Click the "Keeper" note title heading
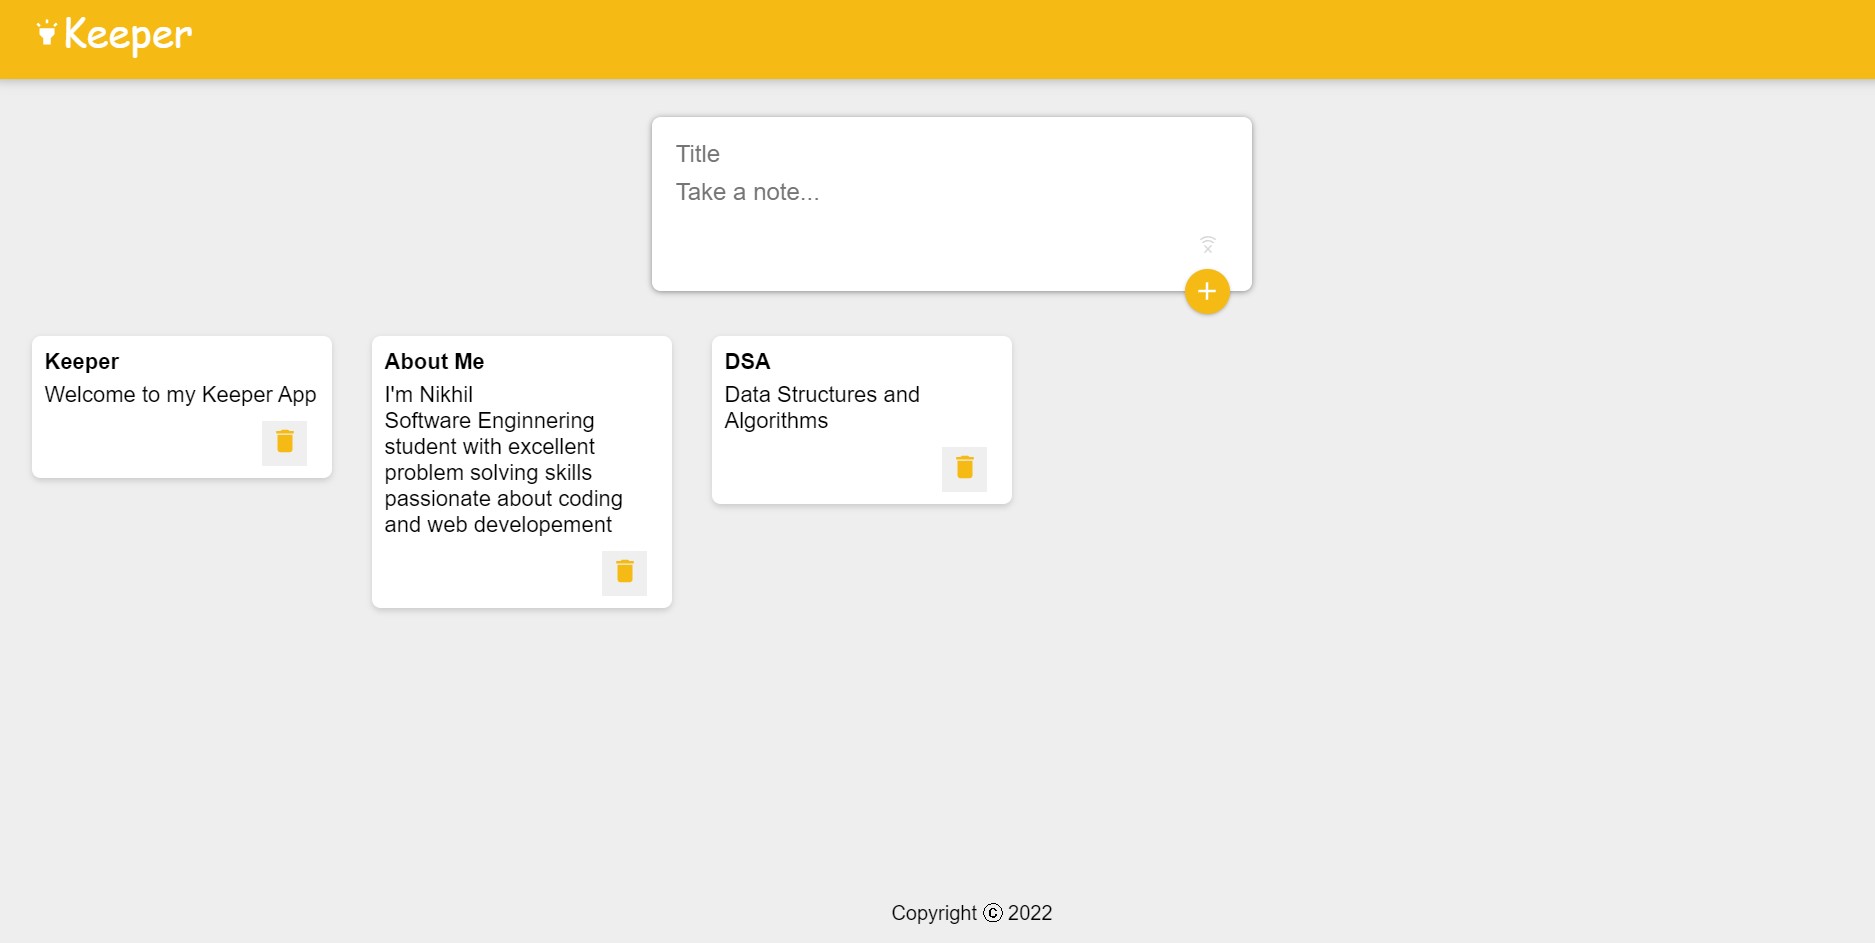1875x943 pixels. coord(81,361)
